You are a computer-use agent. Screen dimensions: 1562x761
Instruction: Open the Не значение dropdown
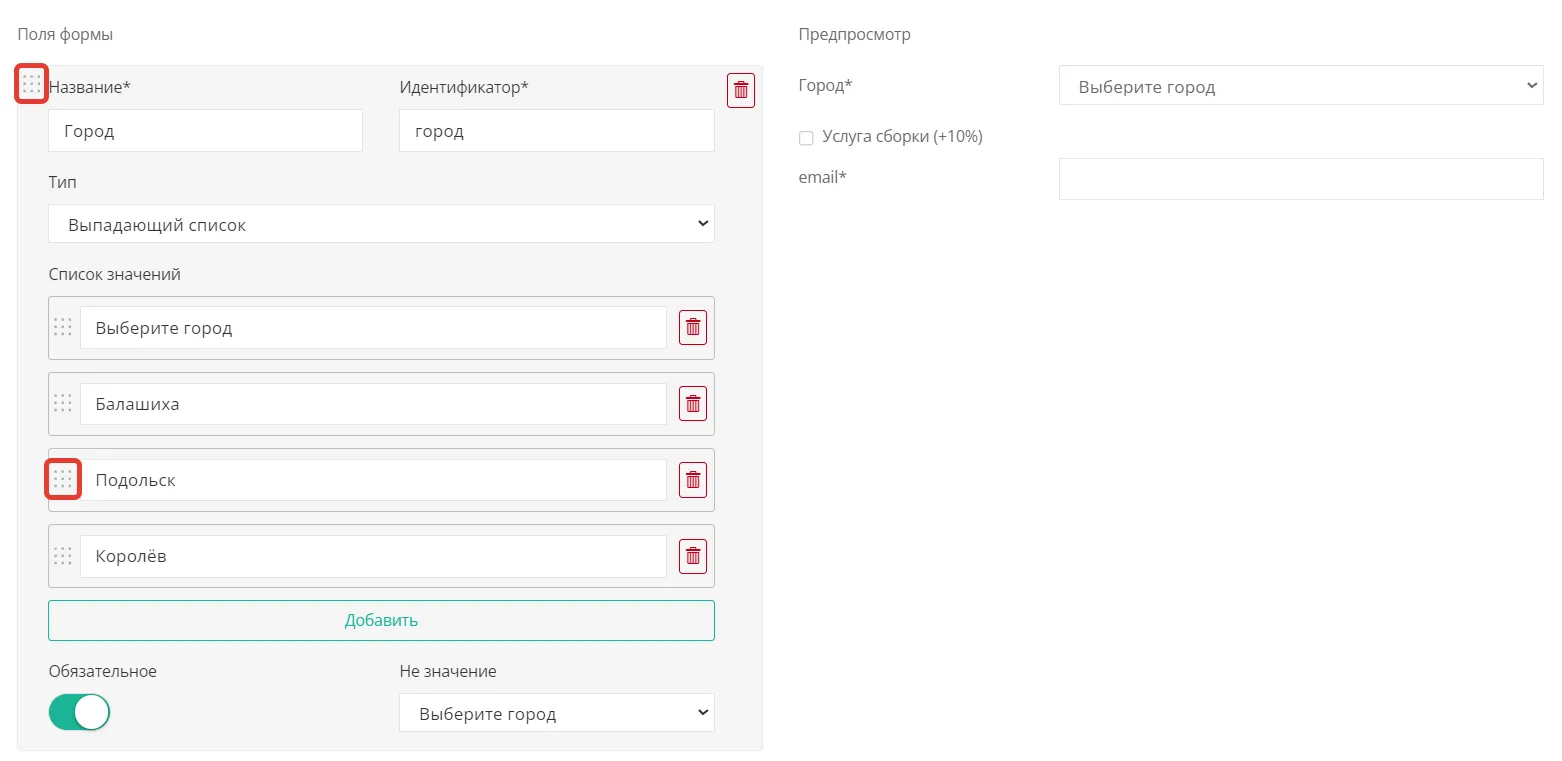557,713
